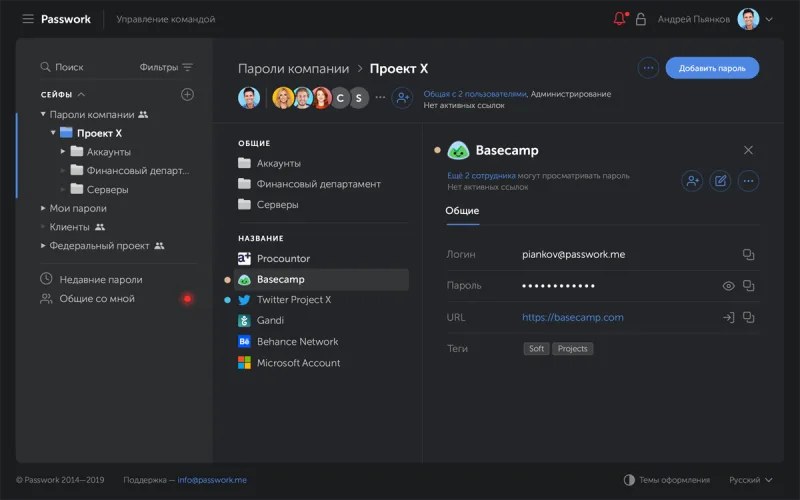Expand Федеральный проект vault arrow
Image resolution: width=800 pixels, height=500 pixels.
click(x=43, y=245)
